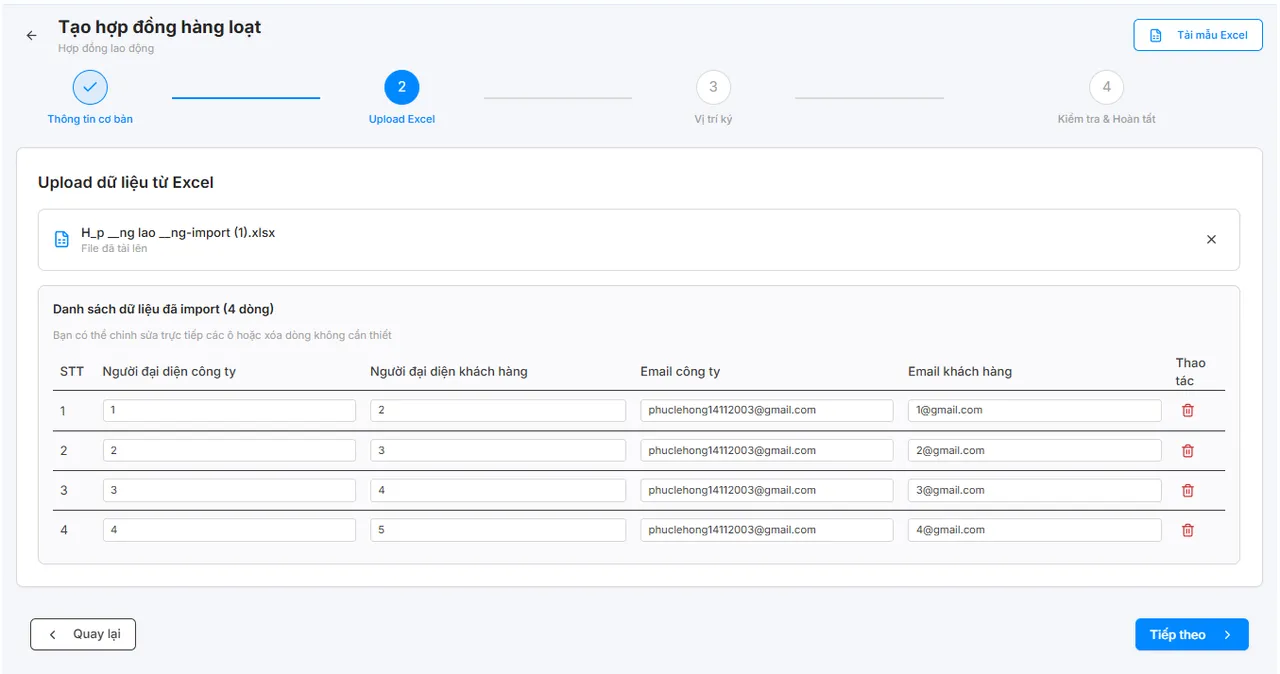Remove the uploaded xlsx file
This screenshot has height=674, width=1280.
[1211, 240]
